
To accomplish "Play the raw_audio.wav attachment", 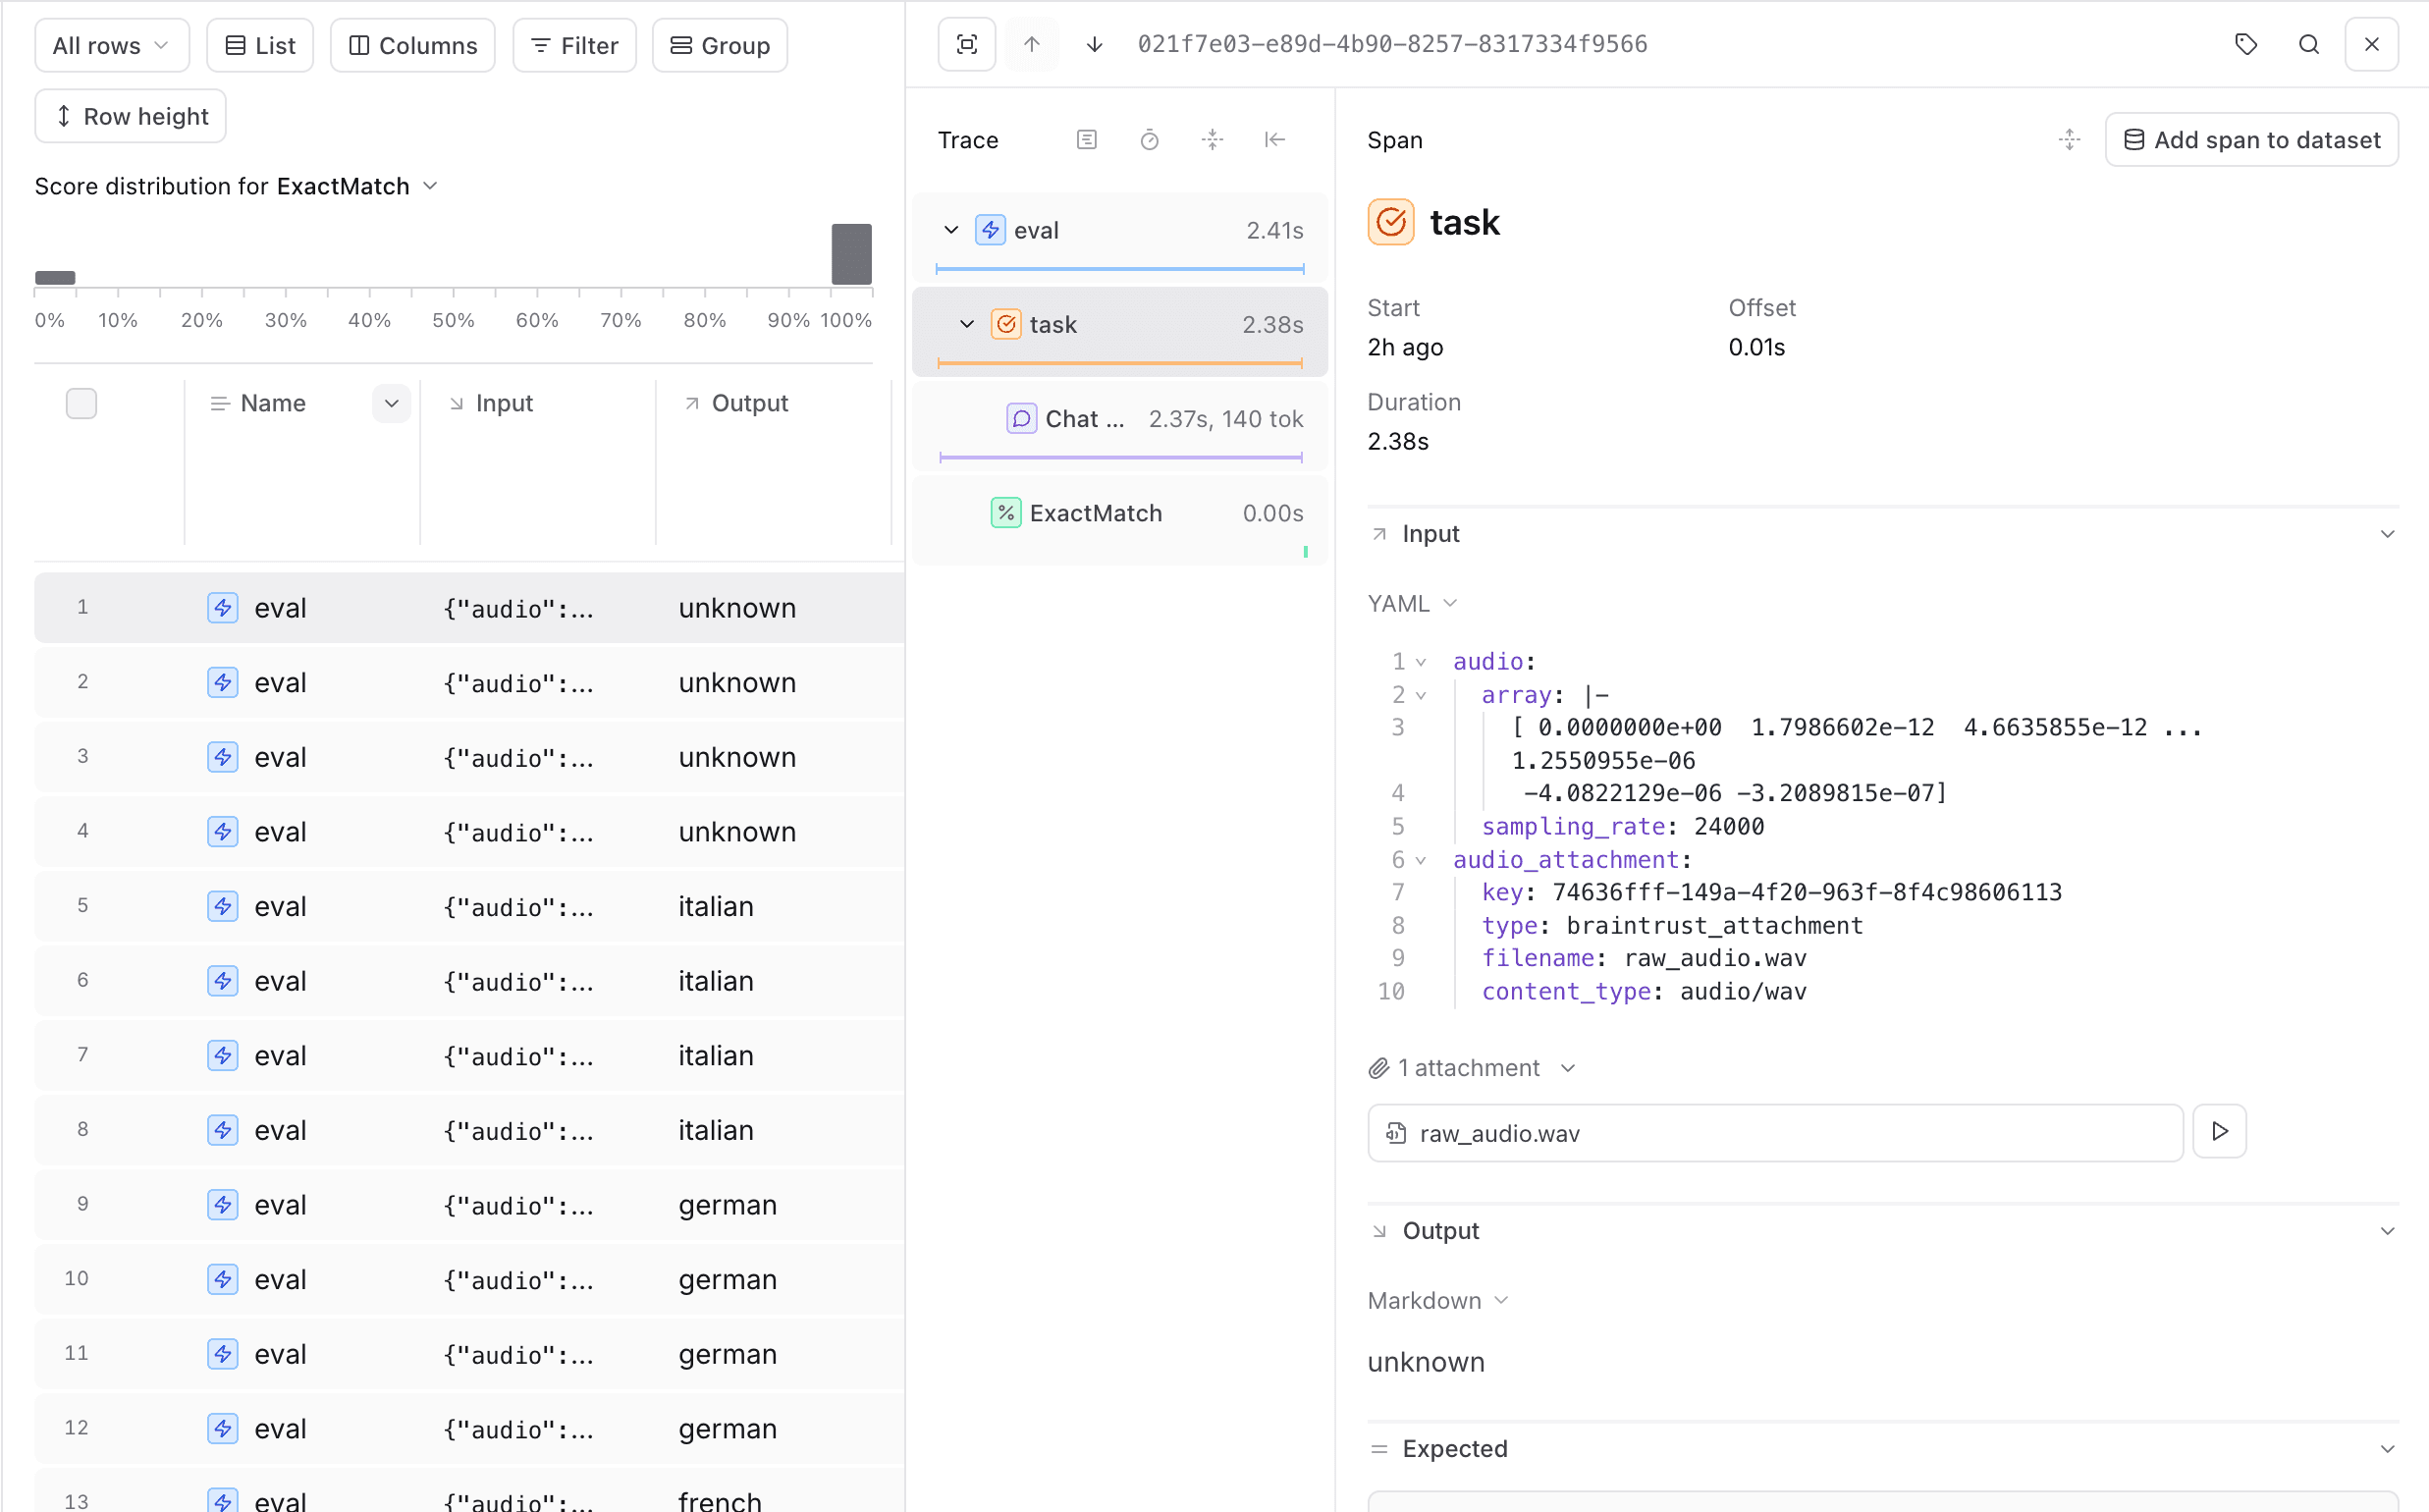I will point(2219,1131).
